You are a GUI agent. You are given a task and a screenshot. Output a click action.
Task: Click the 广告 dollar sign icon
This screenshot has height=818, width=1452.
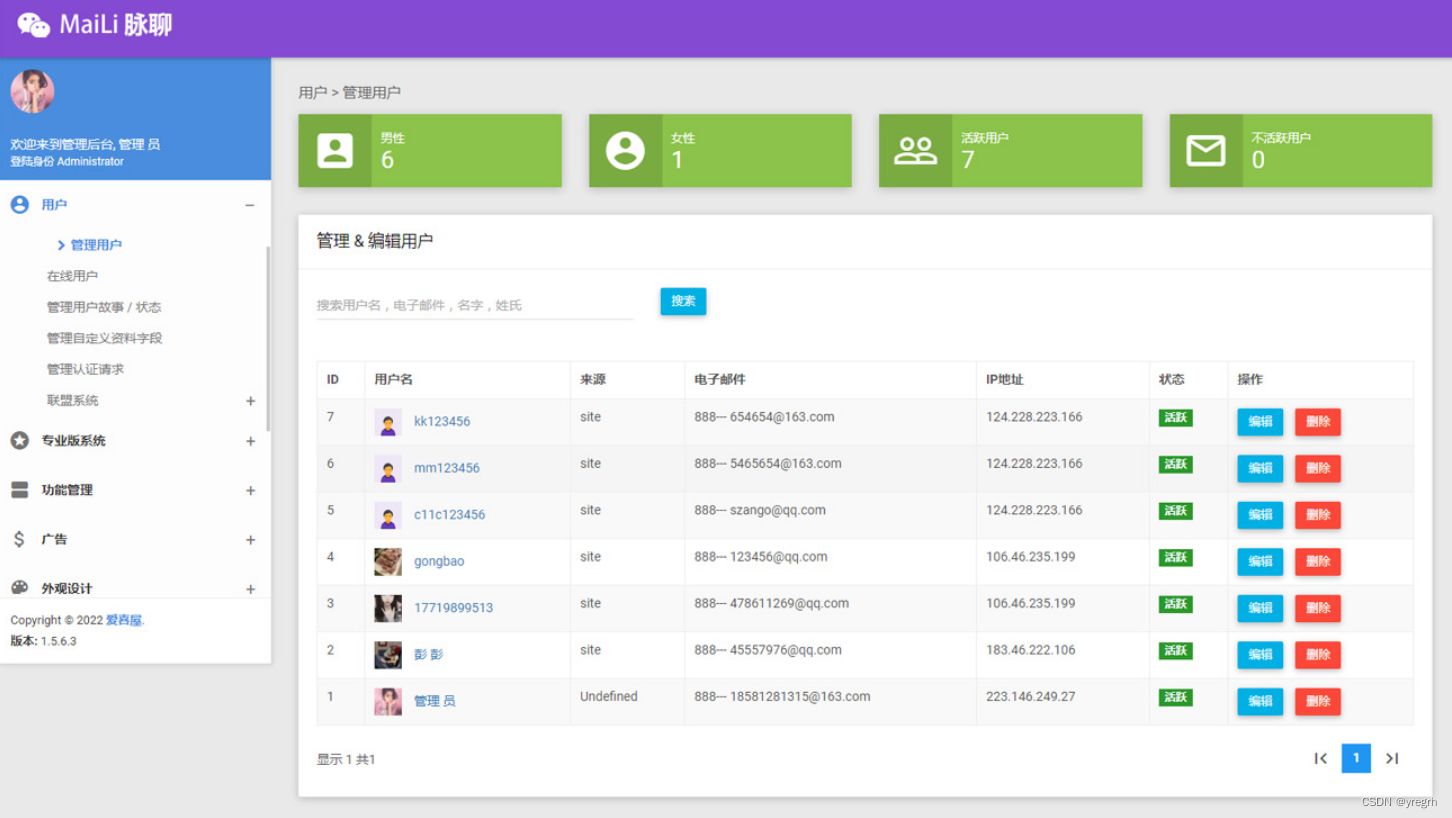pos(21,539)
